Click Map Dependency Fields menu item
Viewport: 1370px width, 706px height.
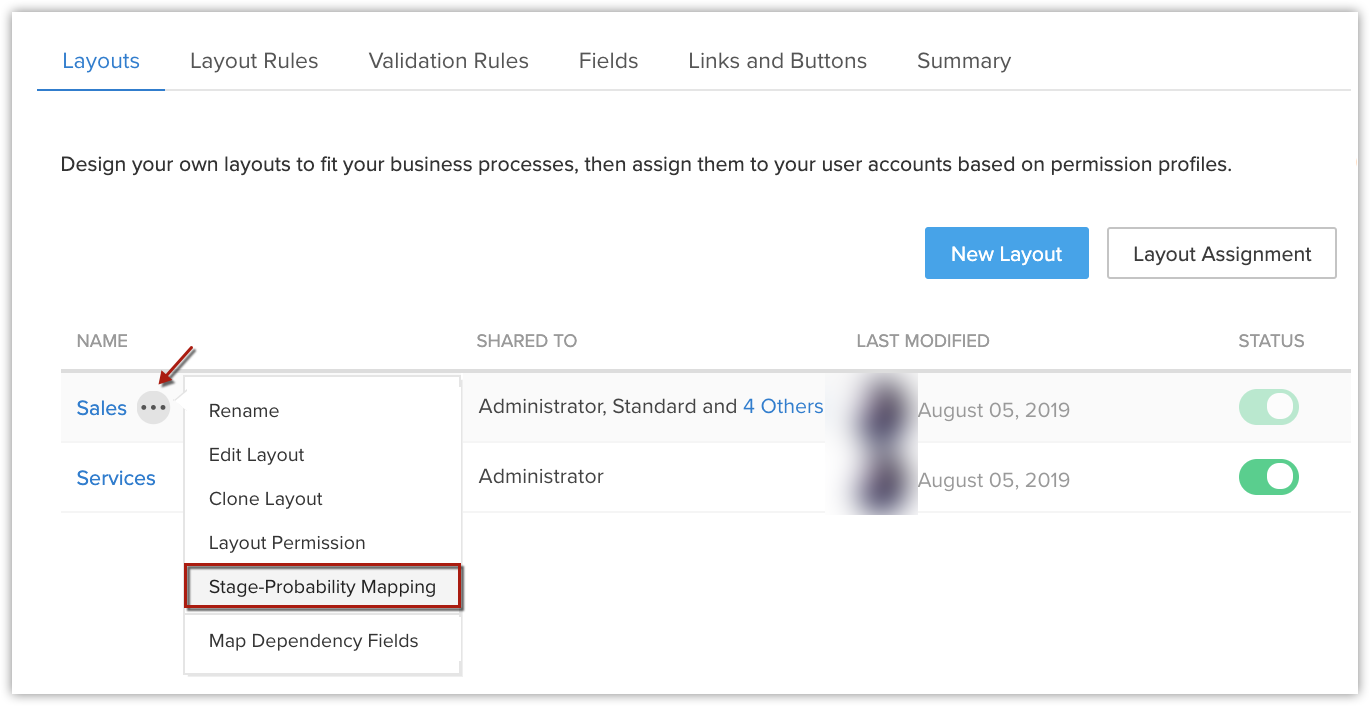click(x=313, y=641)
